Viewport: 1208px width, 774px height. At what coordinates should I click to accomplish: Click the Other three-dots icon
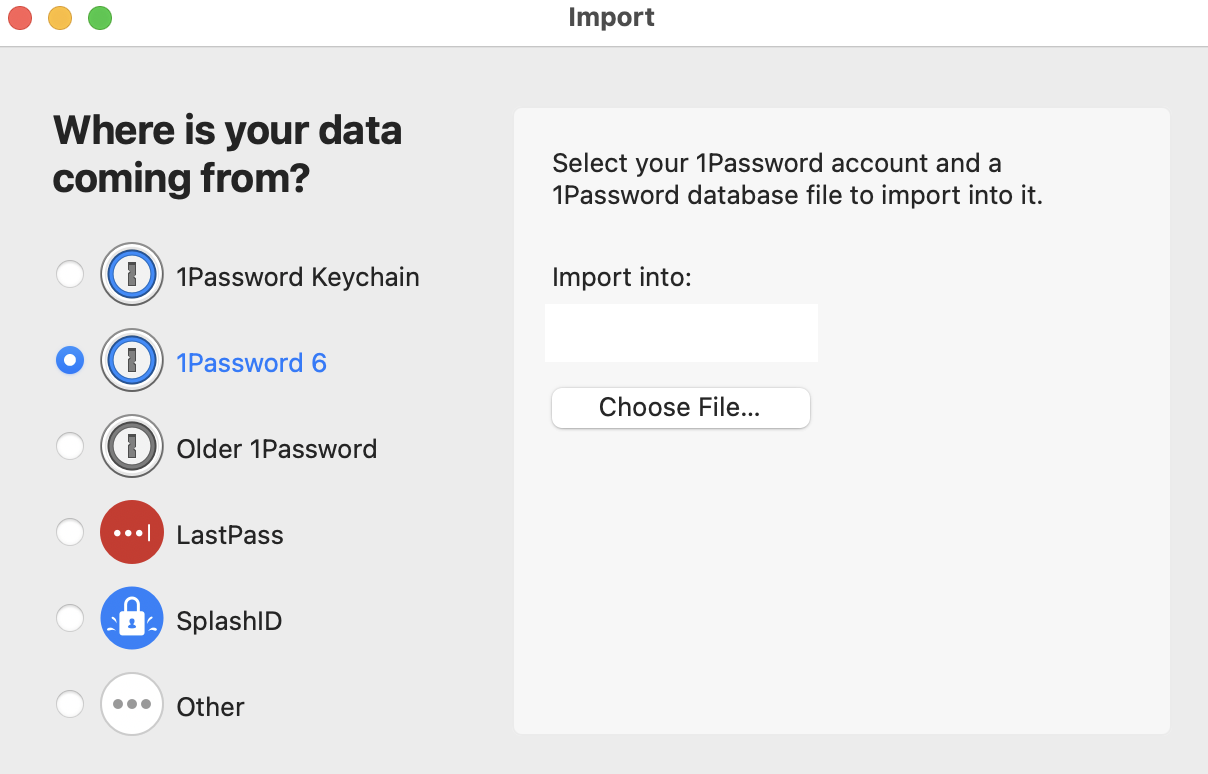point(131,704)
